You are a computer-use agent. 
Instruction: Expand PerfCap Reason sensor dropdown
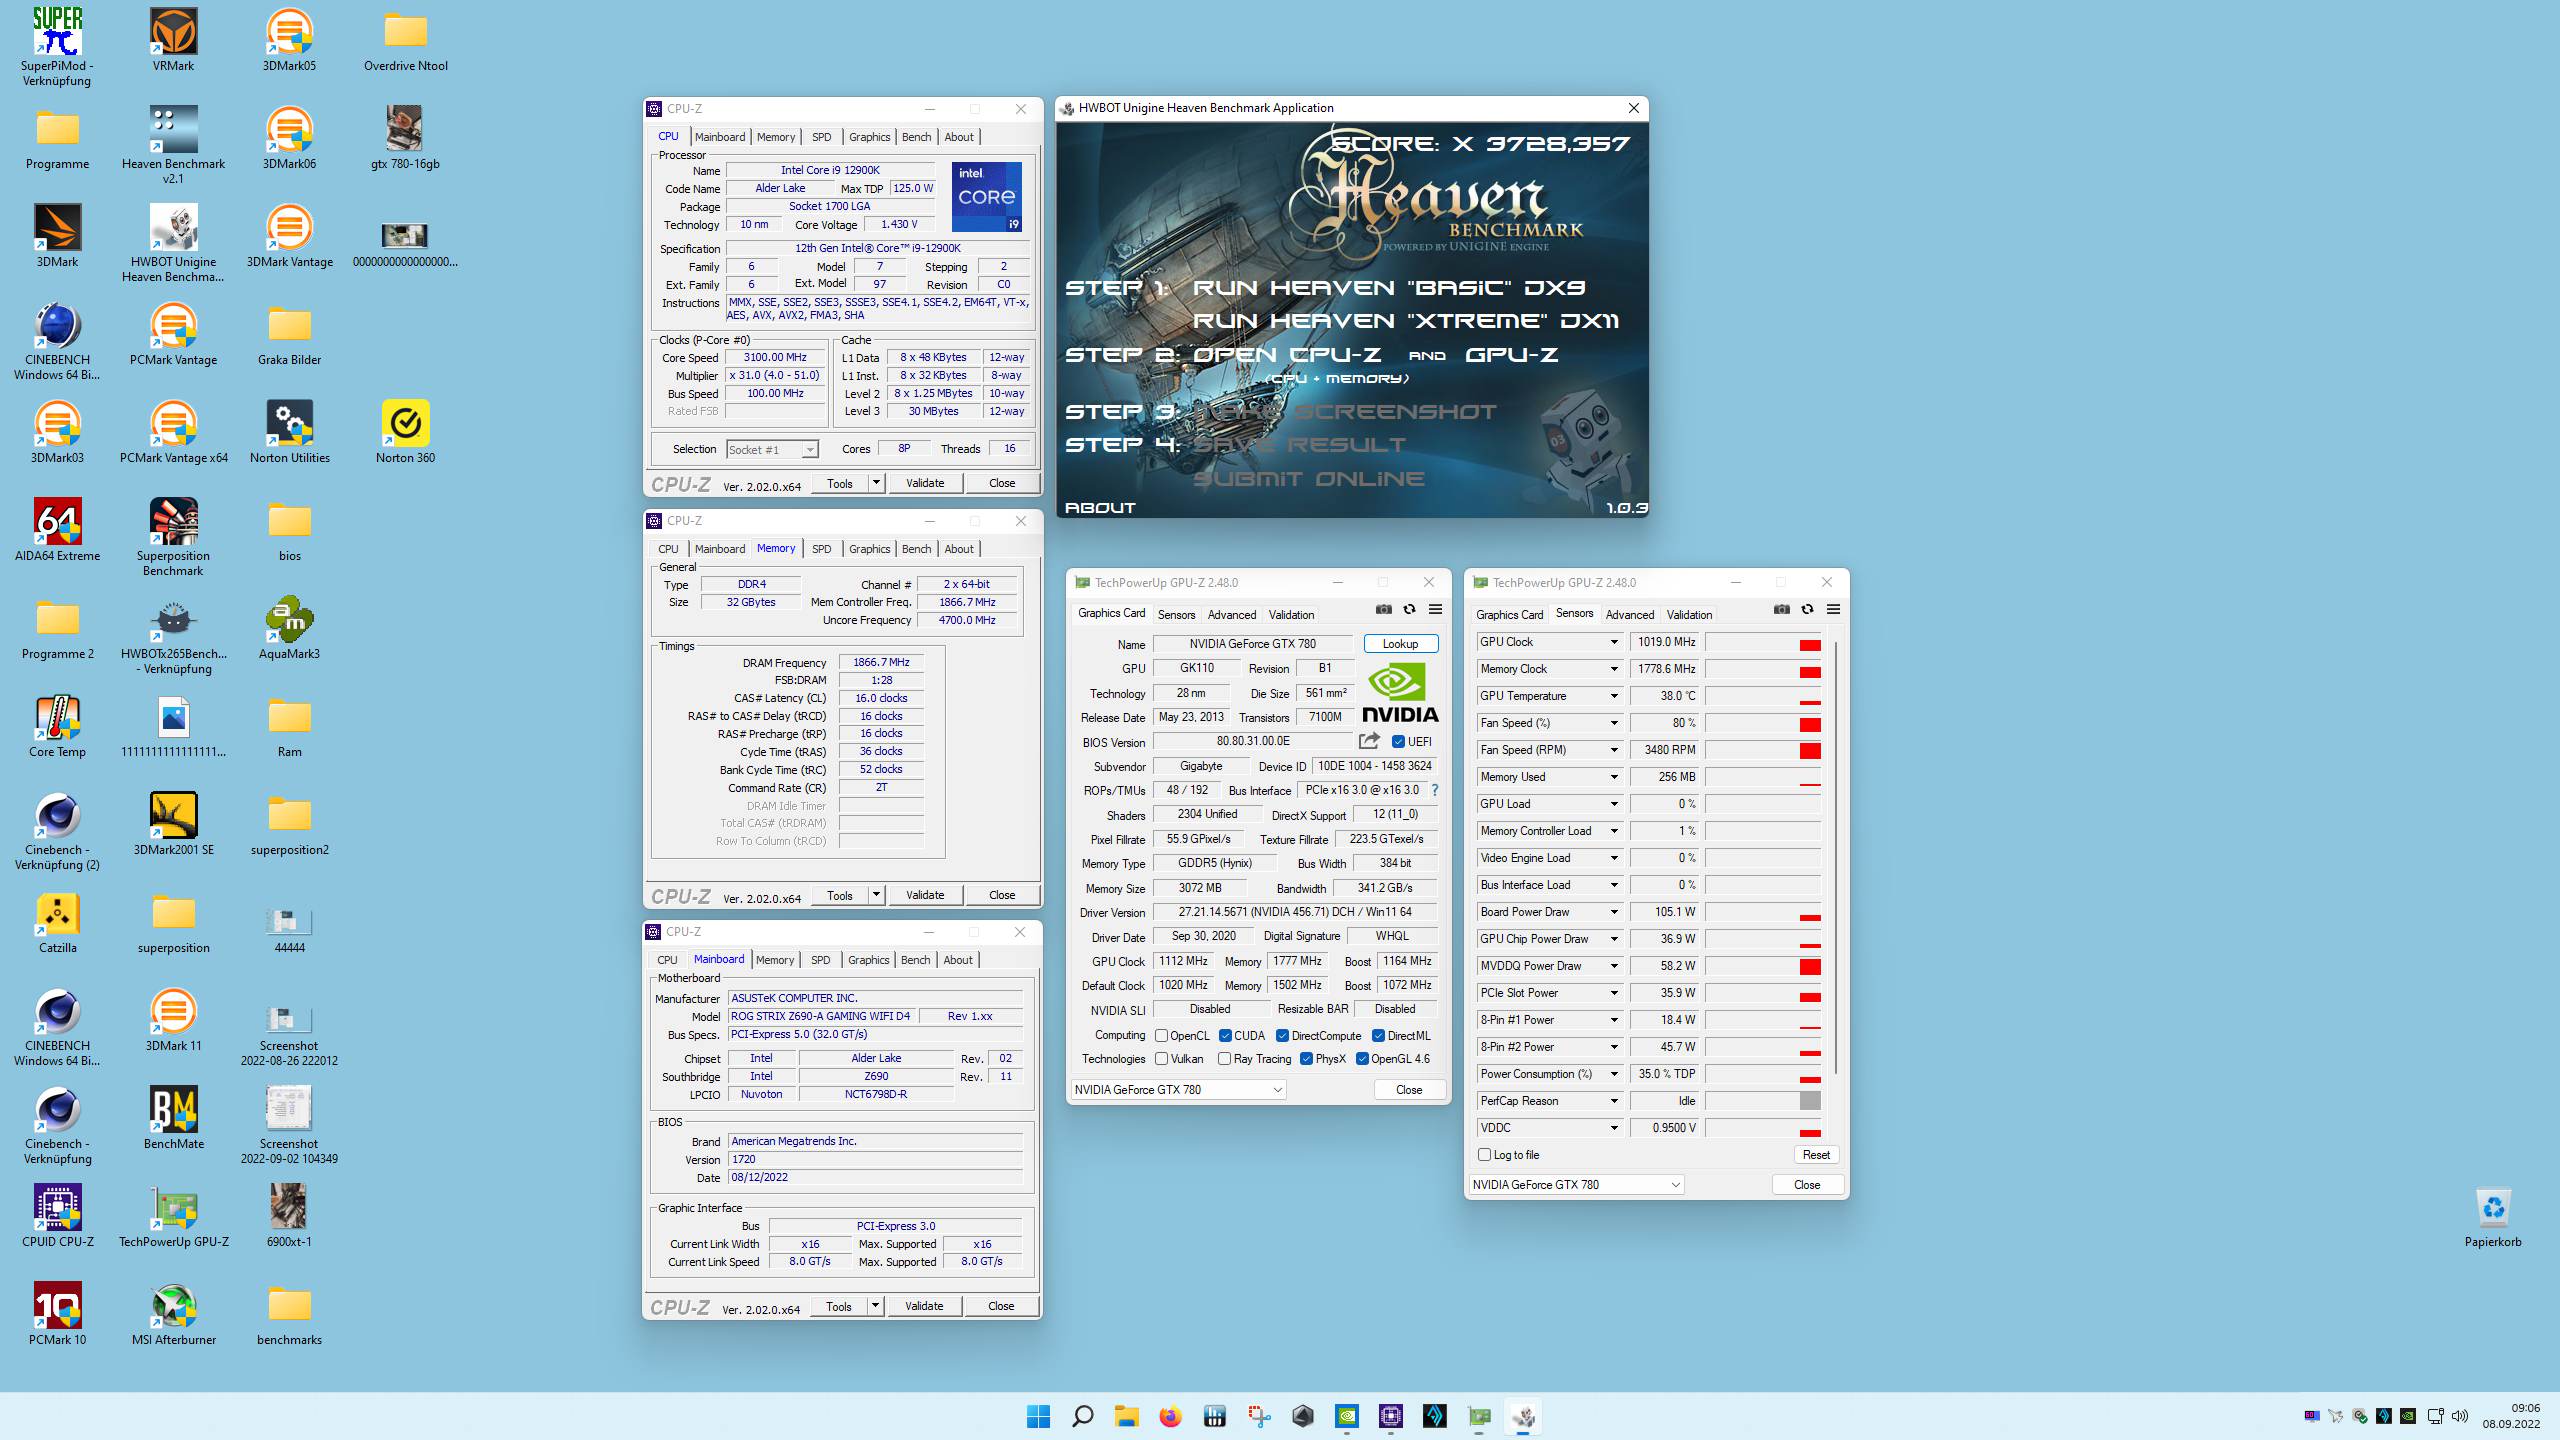1613,1101
